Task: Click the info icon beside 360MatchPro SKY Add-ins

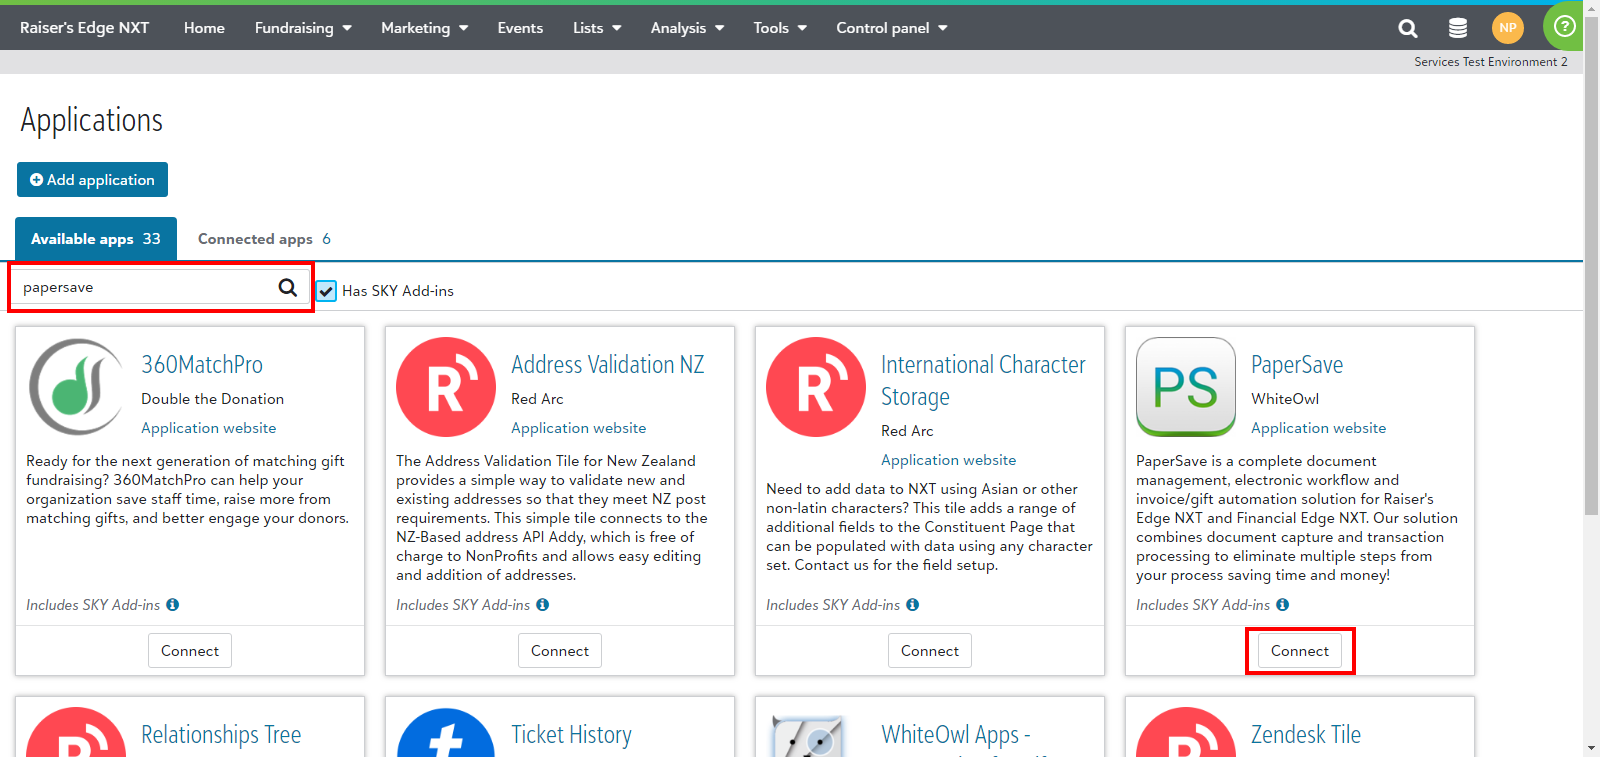Action: point(173,605)
